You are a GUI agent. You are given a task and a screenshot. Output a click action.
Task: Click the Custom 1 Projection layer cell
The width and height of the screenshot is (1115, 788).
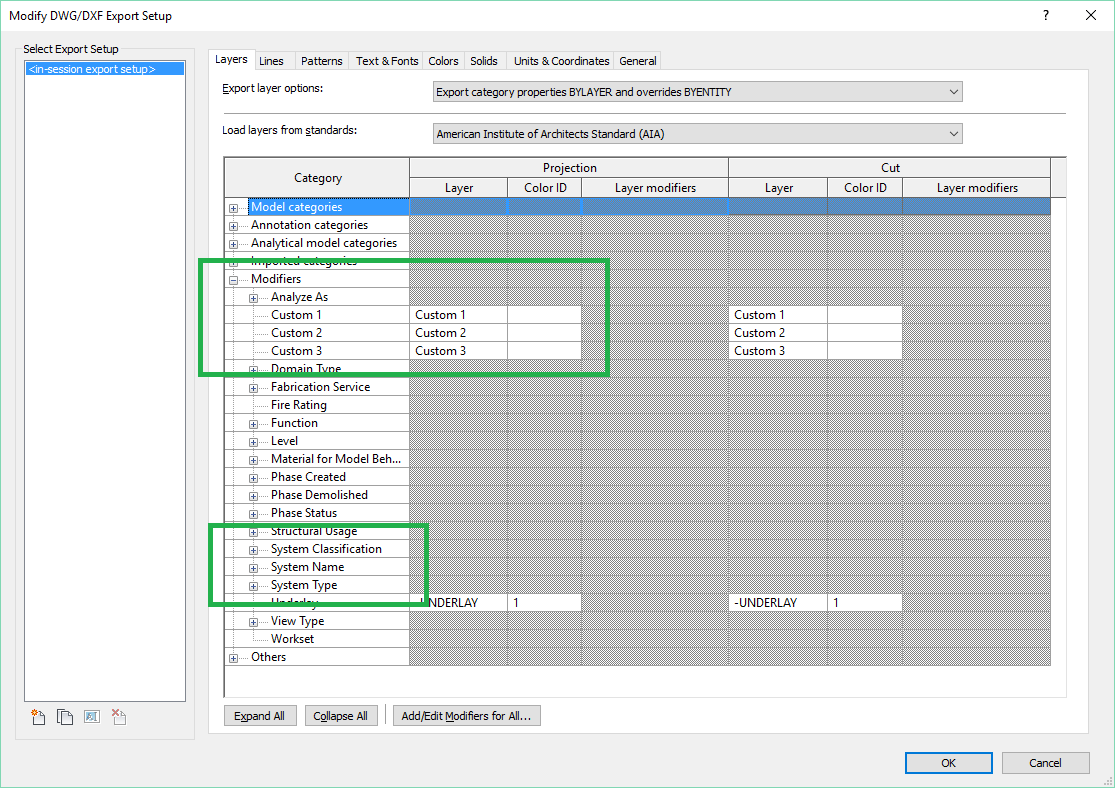(x=458, y=314)
